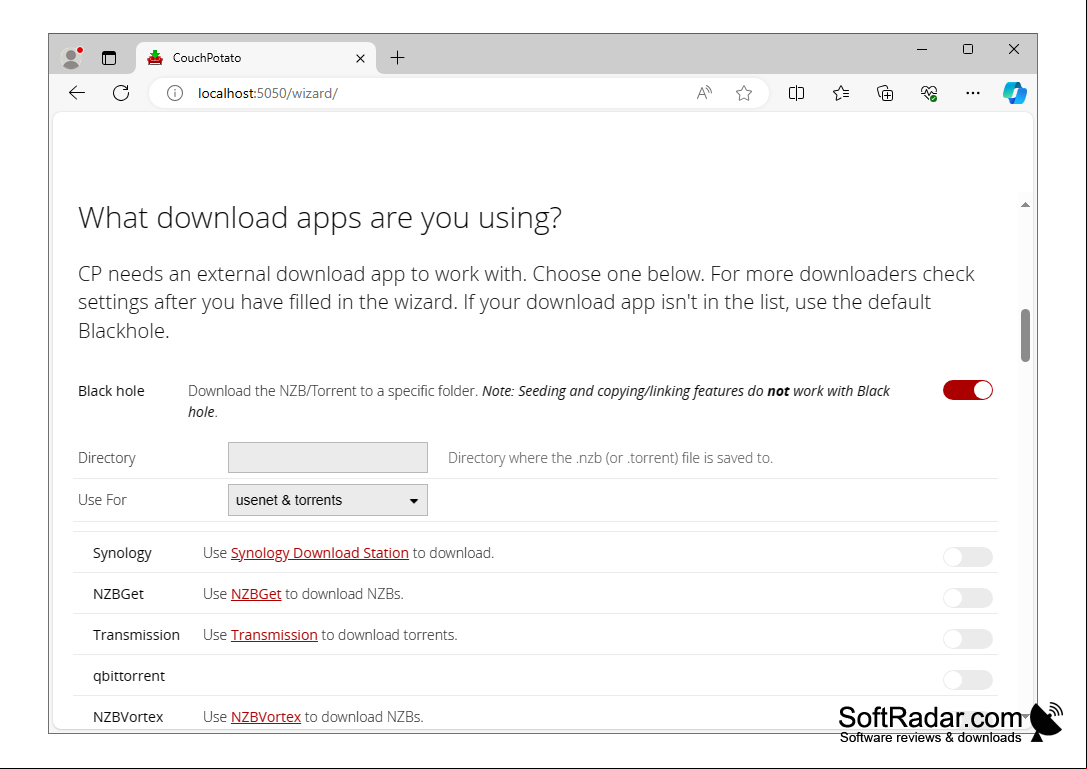The width and height of the screenshot is (1087, 769).
Task: Click the scroll up arrow
Action: (1025, 205)
